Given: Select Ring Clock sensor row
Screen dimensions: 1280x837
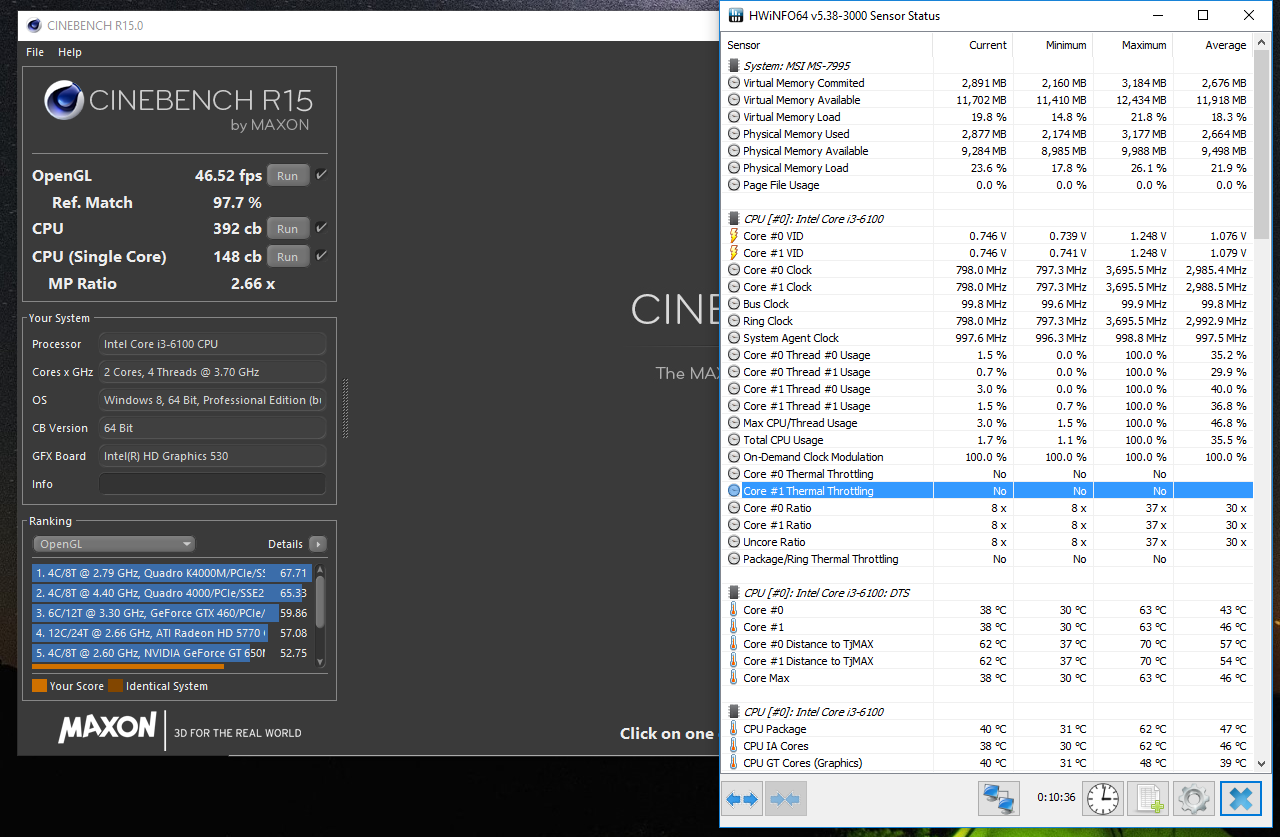Looking at the screenshot, I should point(987,321).
